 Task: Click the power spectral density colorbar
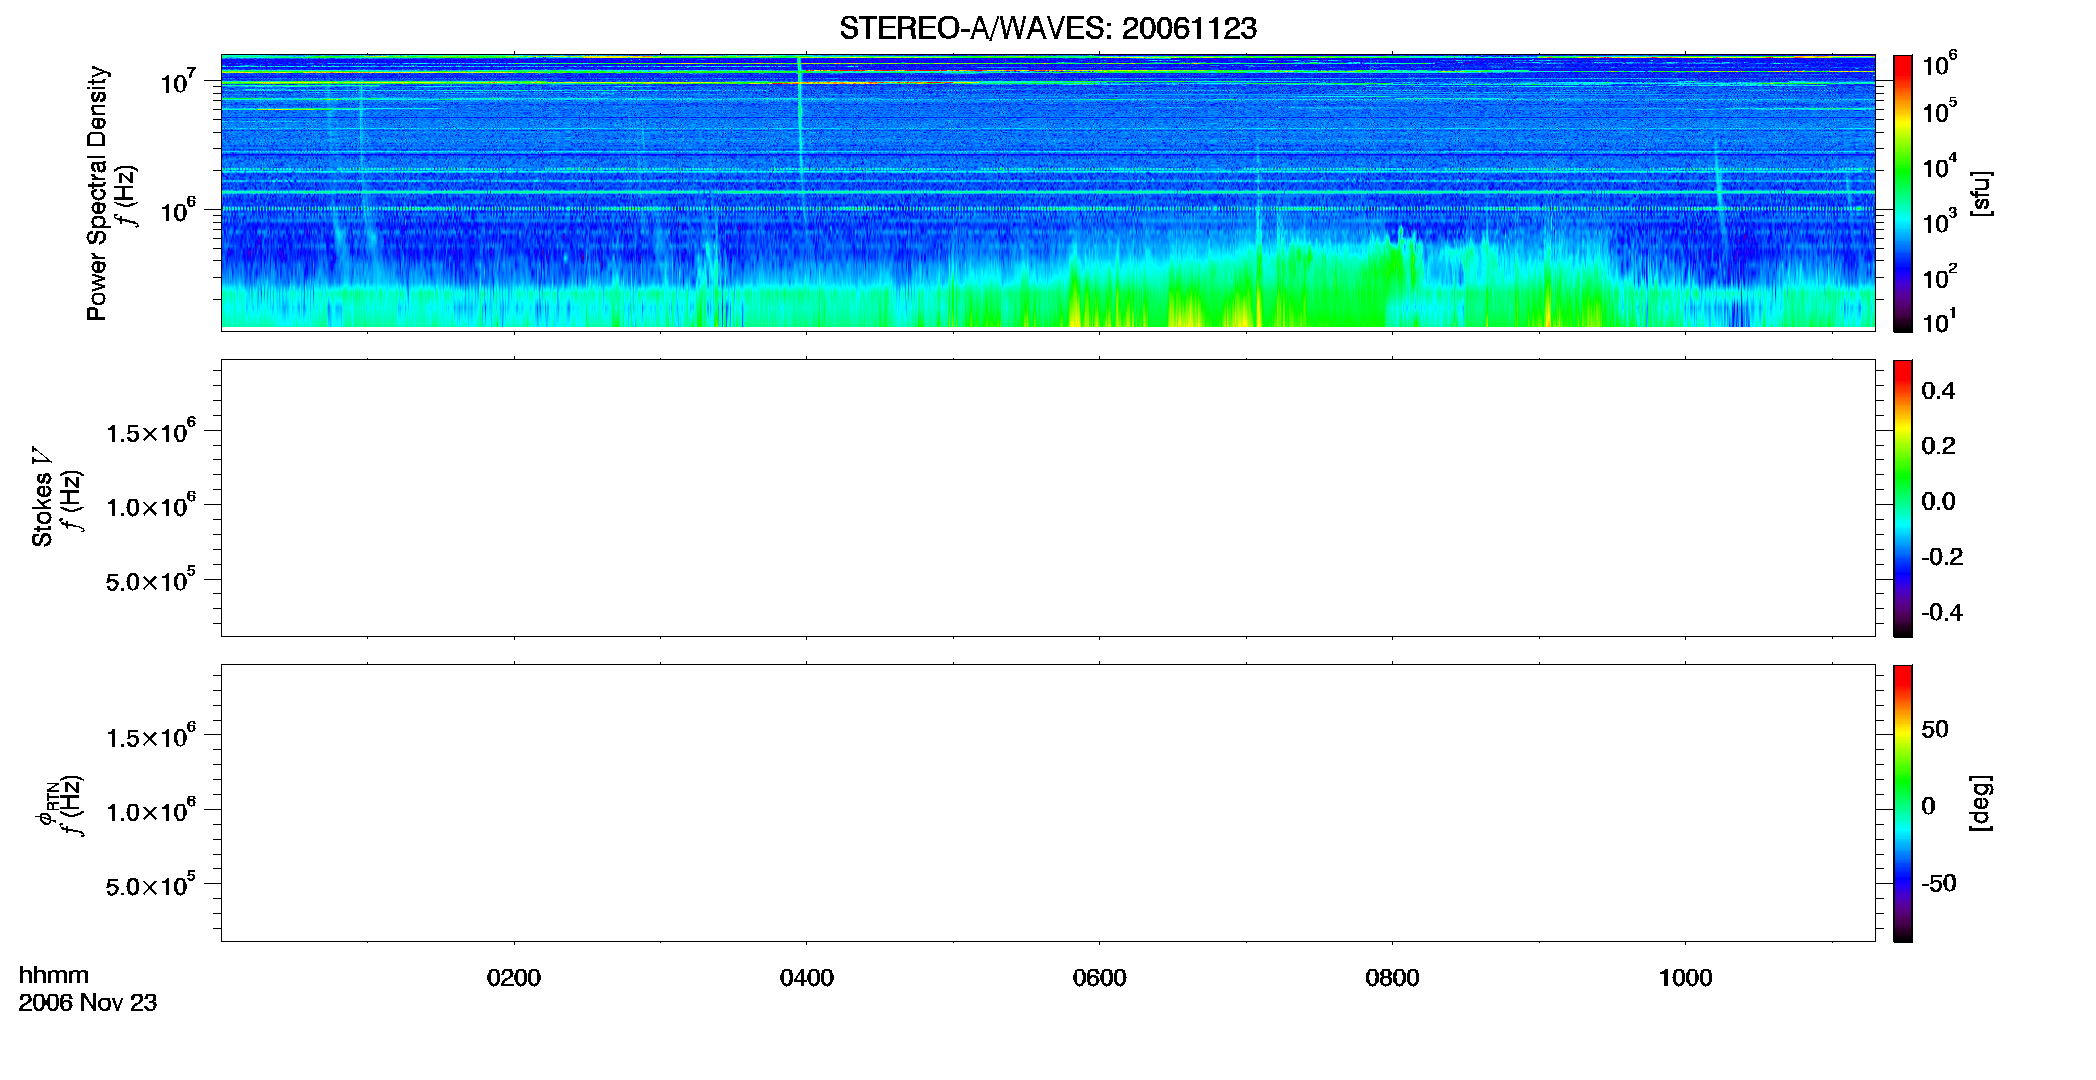(x=1903, y=193)
